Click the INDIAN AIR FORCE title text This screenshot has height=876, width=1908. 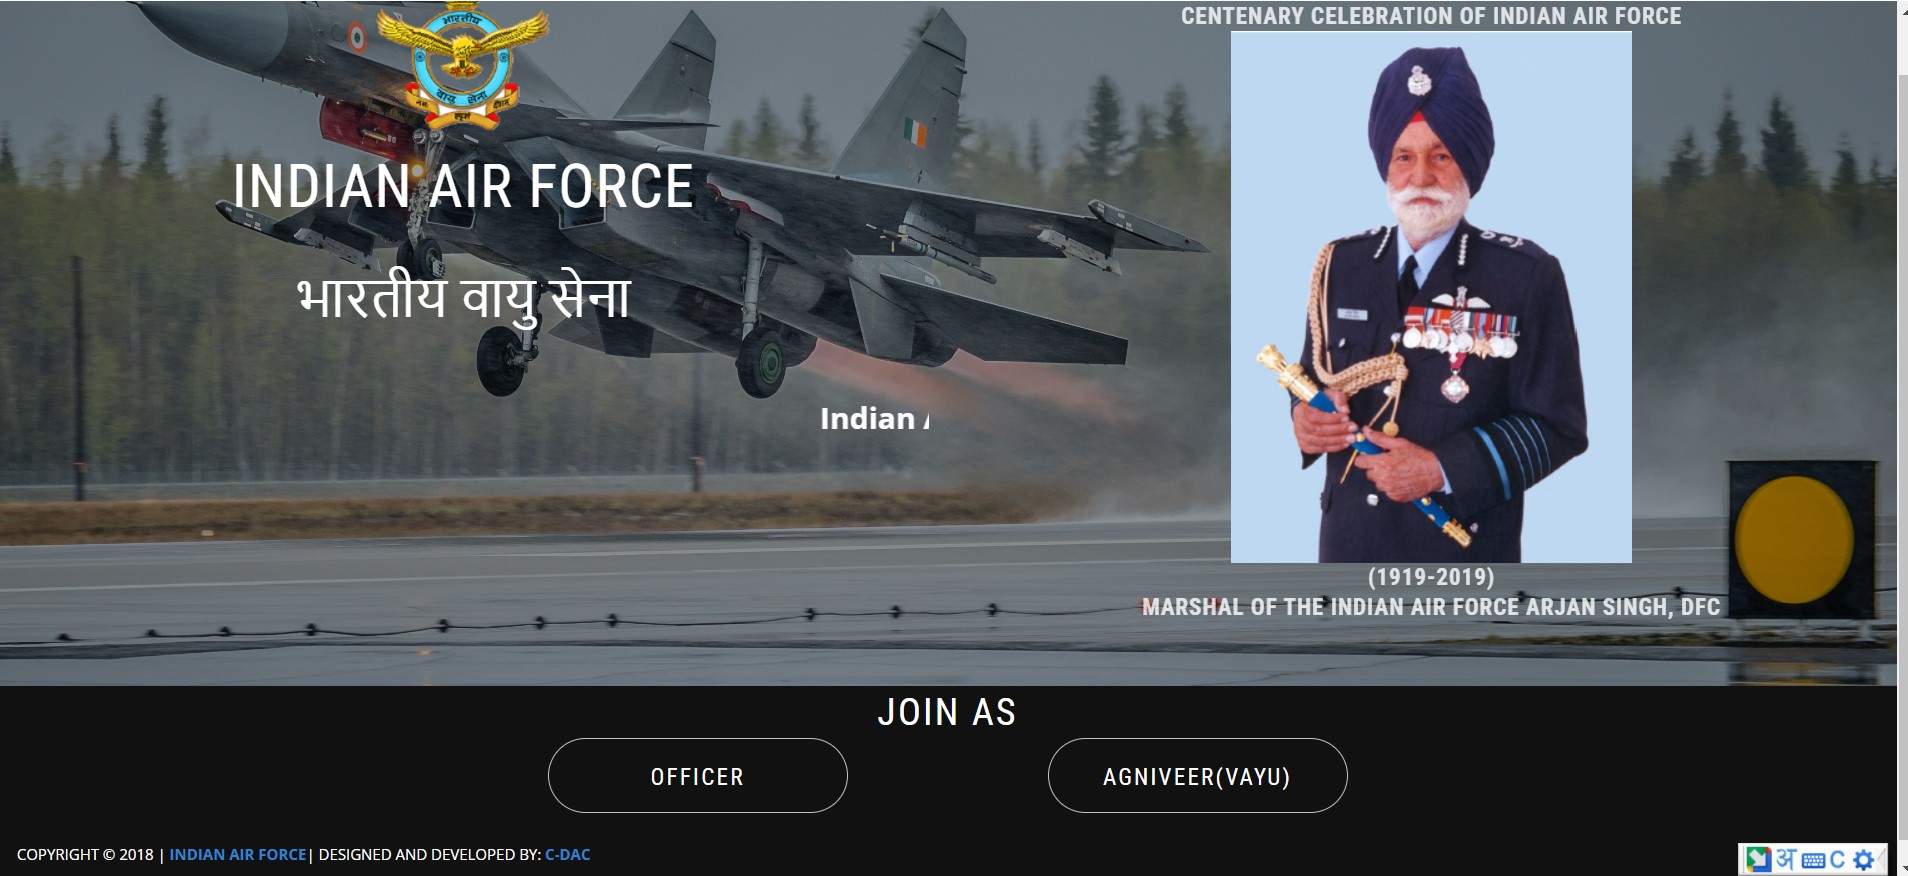coord(463,187)
